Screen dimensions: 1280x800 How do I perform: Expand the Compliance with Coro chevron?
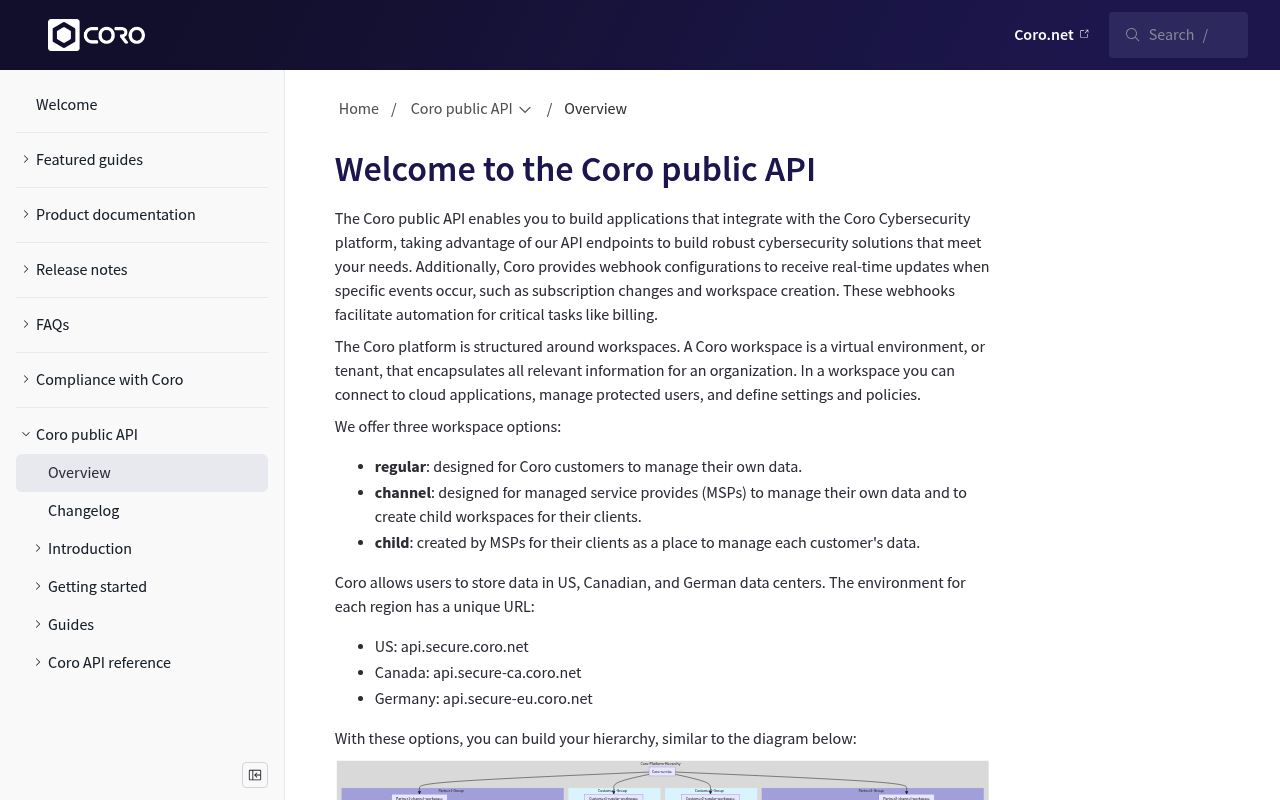(26, 379)
